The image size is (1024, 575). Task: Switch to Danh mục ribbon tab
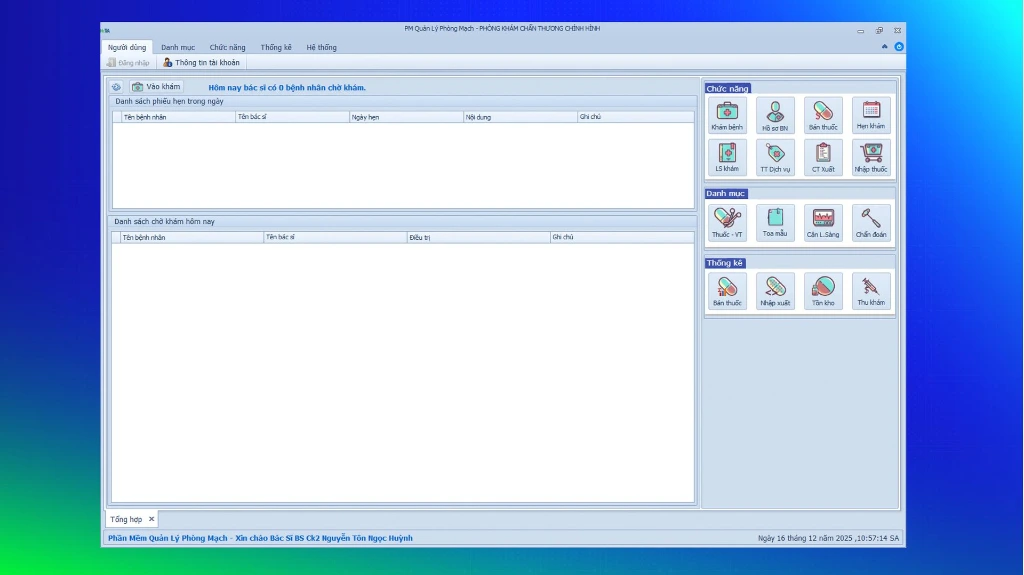pyautogui.click(x=178, y=47)
